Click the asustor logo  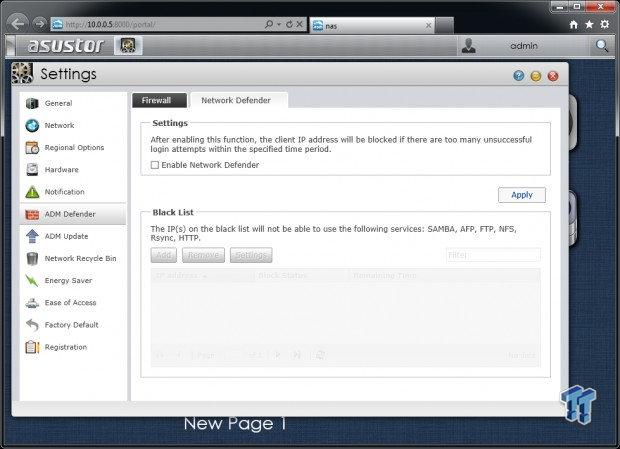coord(66,45)
